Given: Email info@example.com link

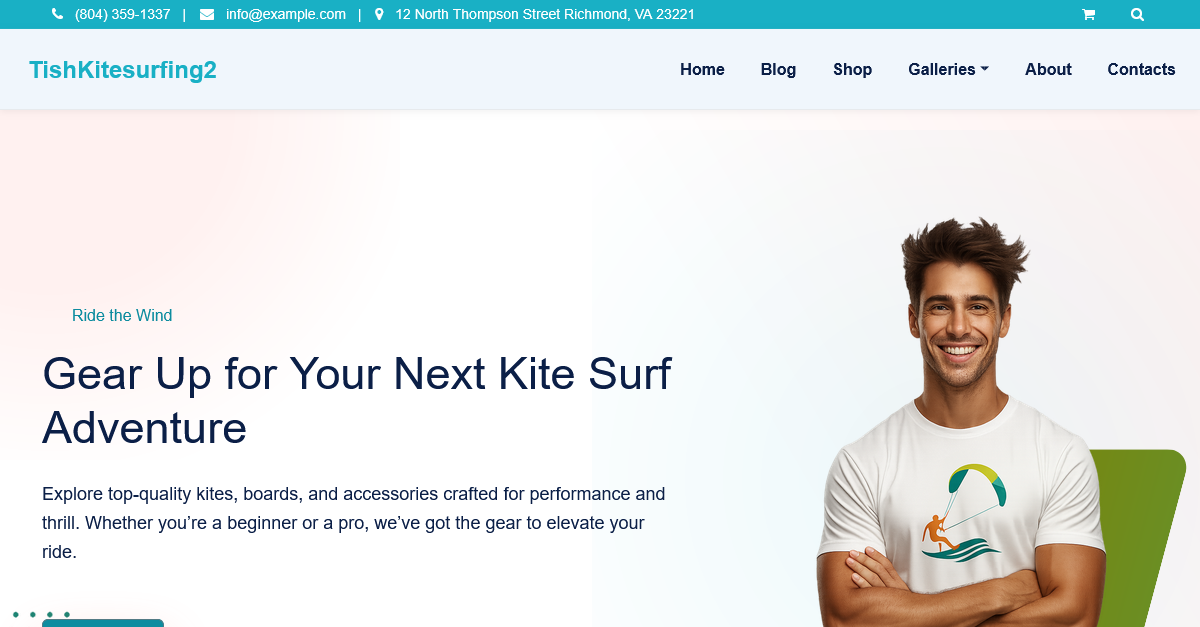Looking at the screenshot, I should [x=286, y=14].
